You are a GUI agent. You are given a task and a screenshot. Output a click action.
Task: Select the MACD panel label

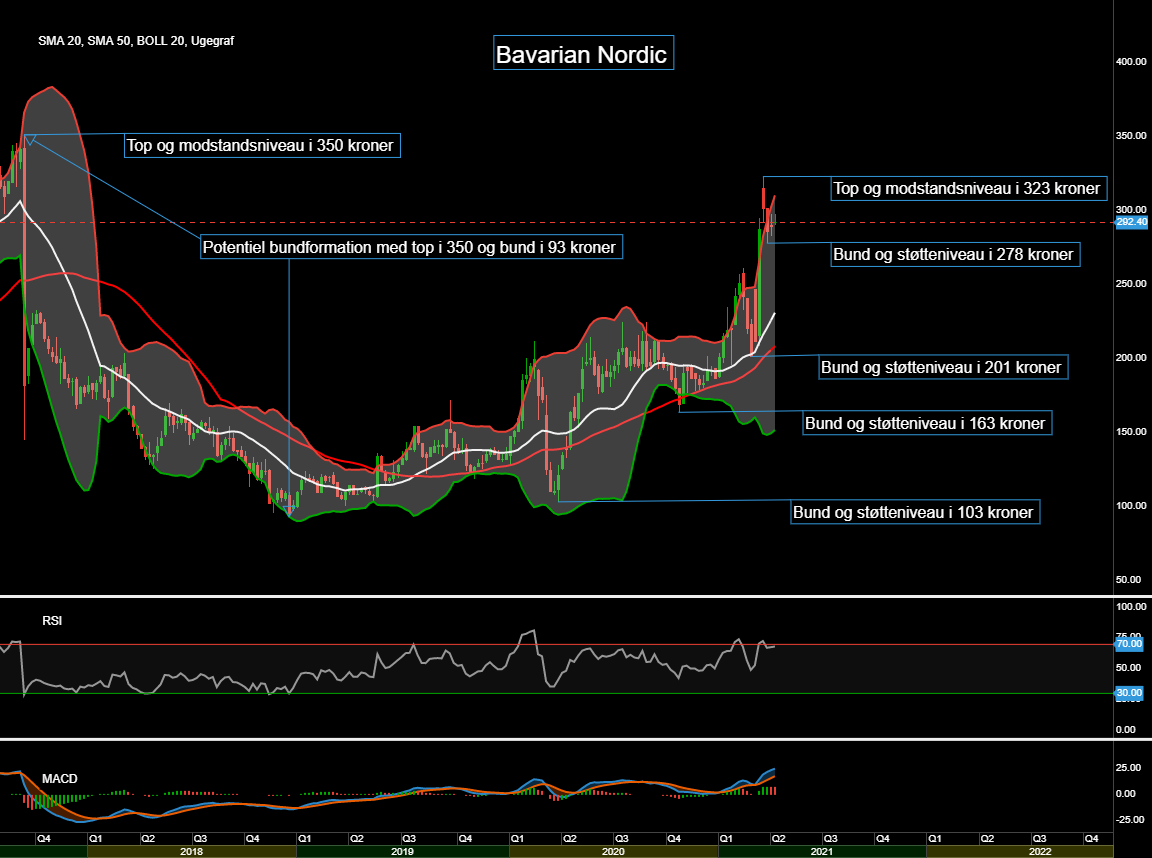pyautogui.click(x=60, y=779)
